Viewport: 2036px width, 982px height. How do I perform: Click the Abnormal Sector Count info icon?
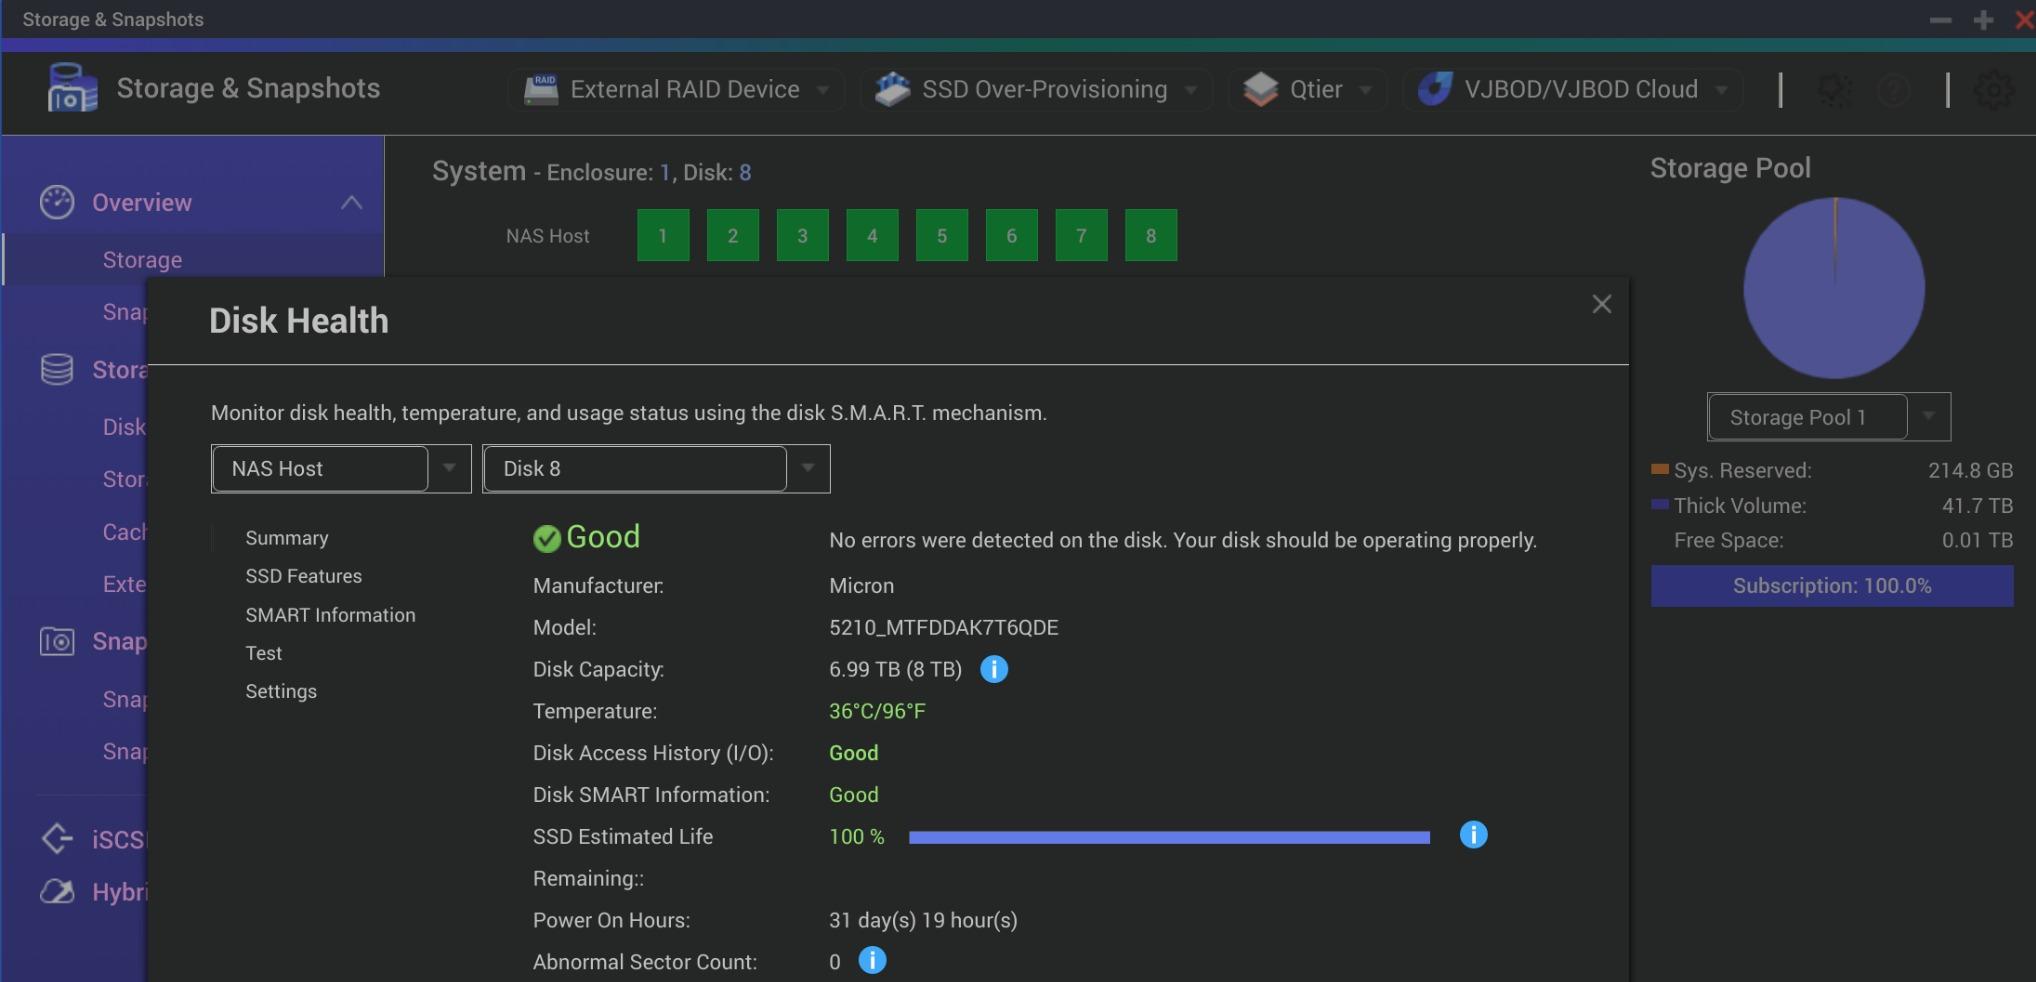click(872, 960)
